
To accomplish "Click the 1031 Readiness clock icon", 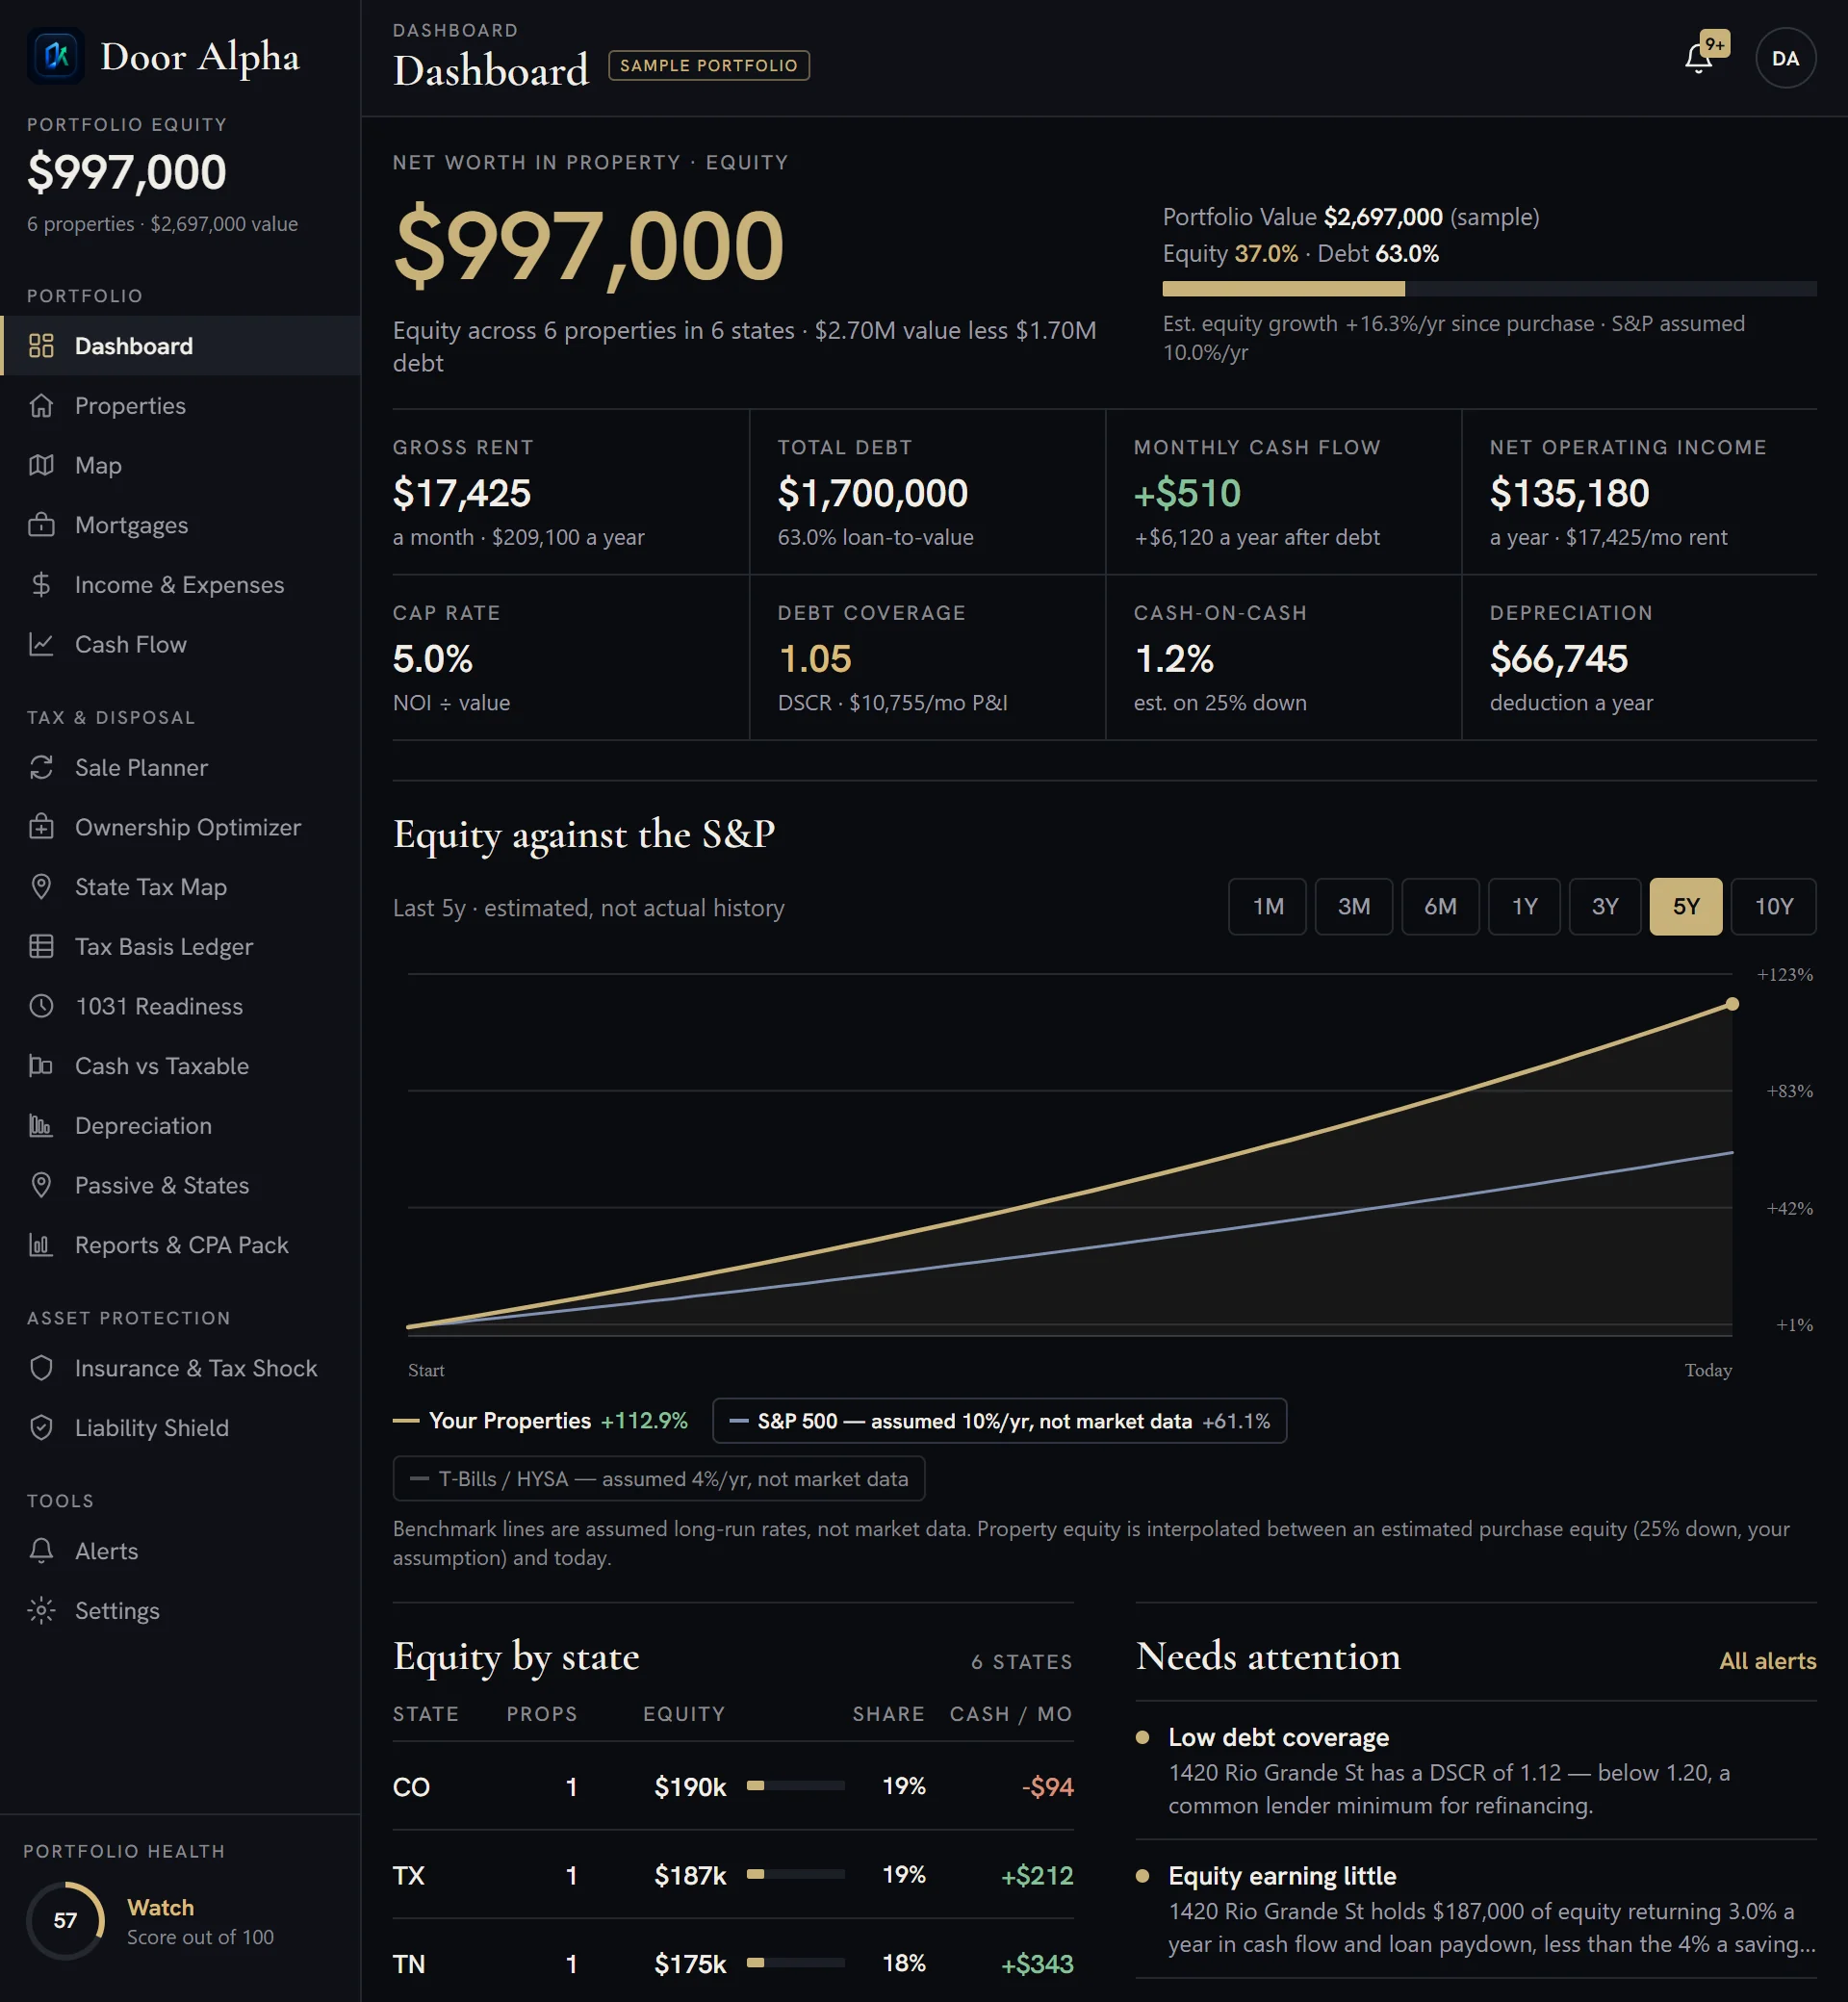I will tap(41, 1006).
